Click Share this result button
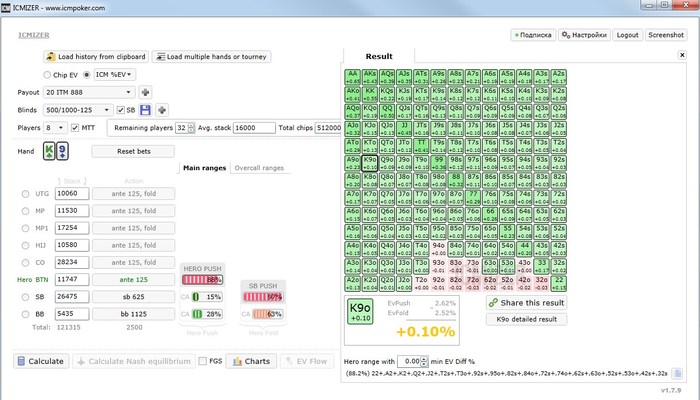 [527, 303]
